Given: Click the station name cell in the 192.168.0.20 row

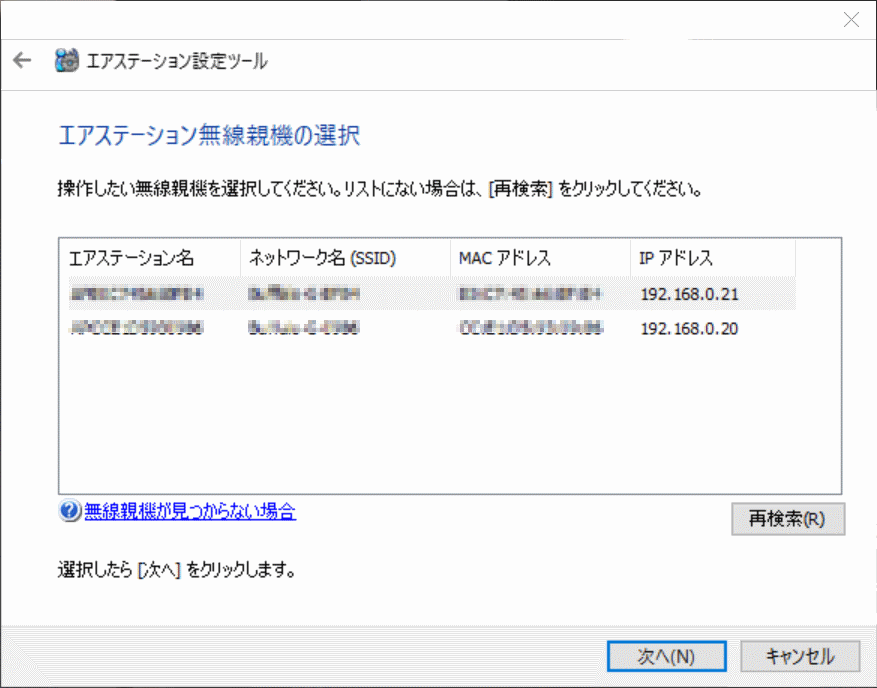Looking at the screenshot, I should click(137, 328).
